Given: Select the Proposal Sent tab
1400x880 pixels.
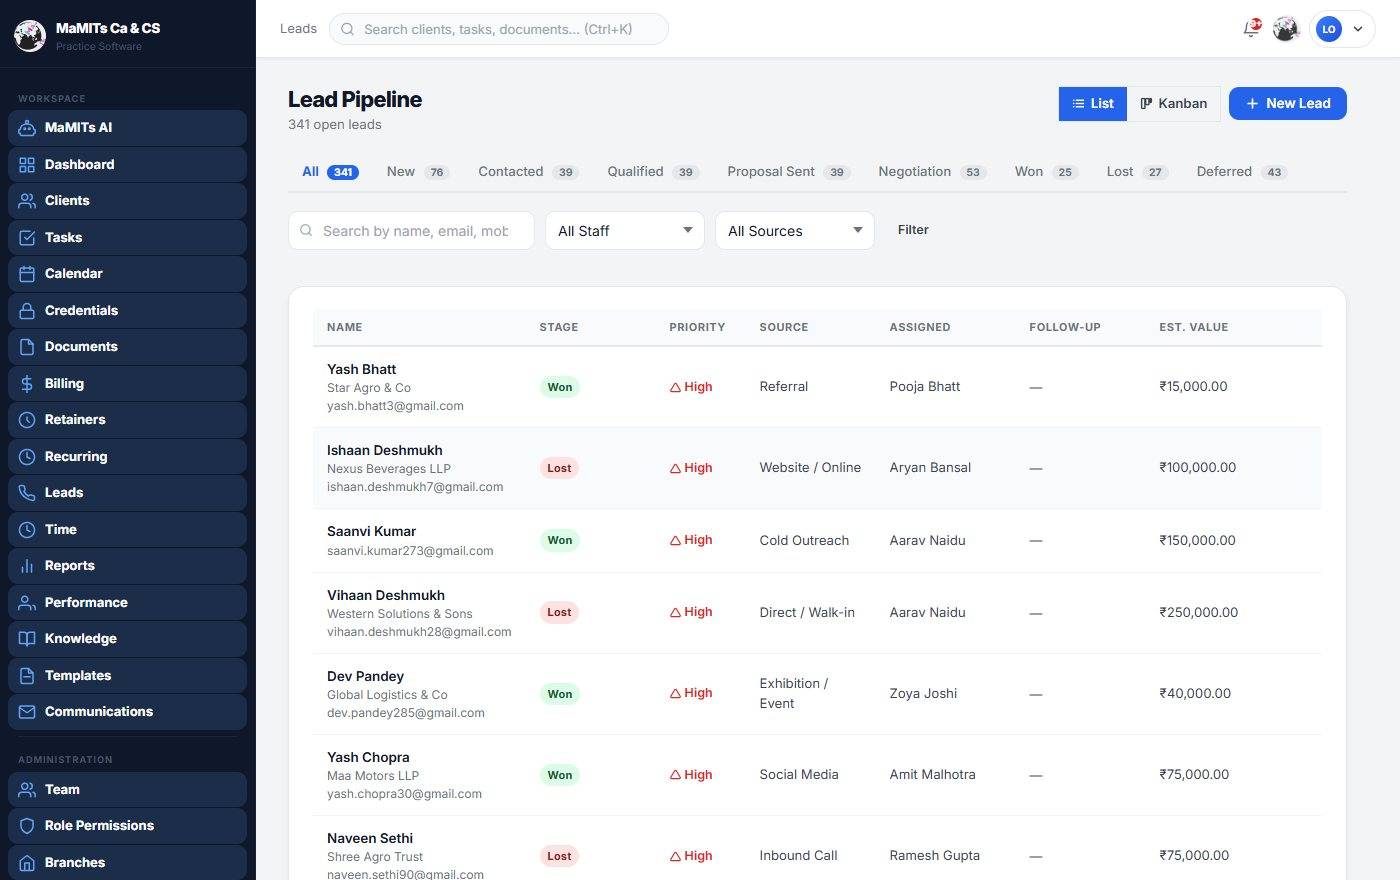Looking at the screenshot, I should click(789, 172).
